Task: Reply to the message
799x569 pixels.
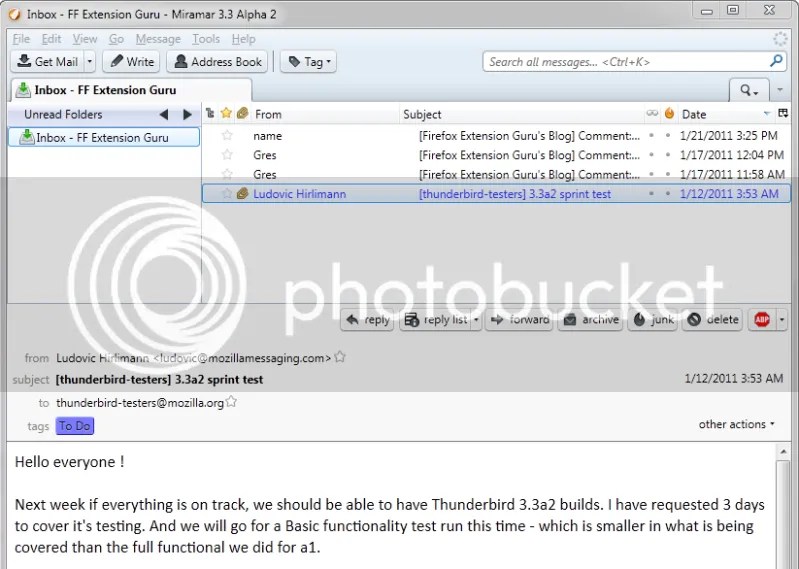Action: pyautogui.click(x=367, y=320)
